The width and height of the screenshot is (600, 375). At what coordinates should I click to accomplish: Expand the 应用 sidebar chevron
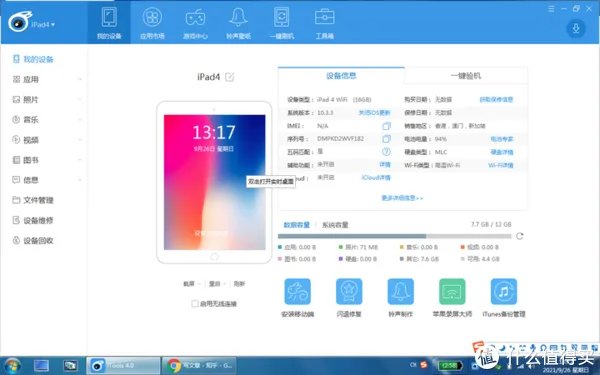coord(80,80)
